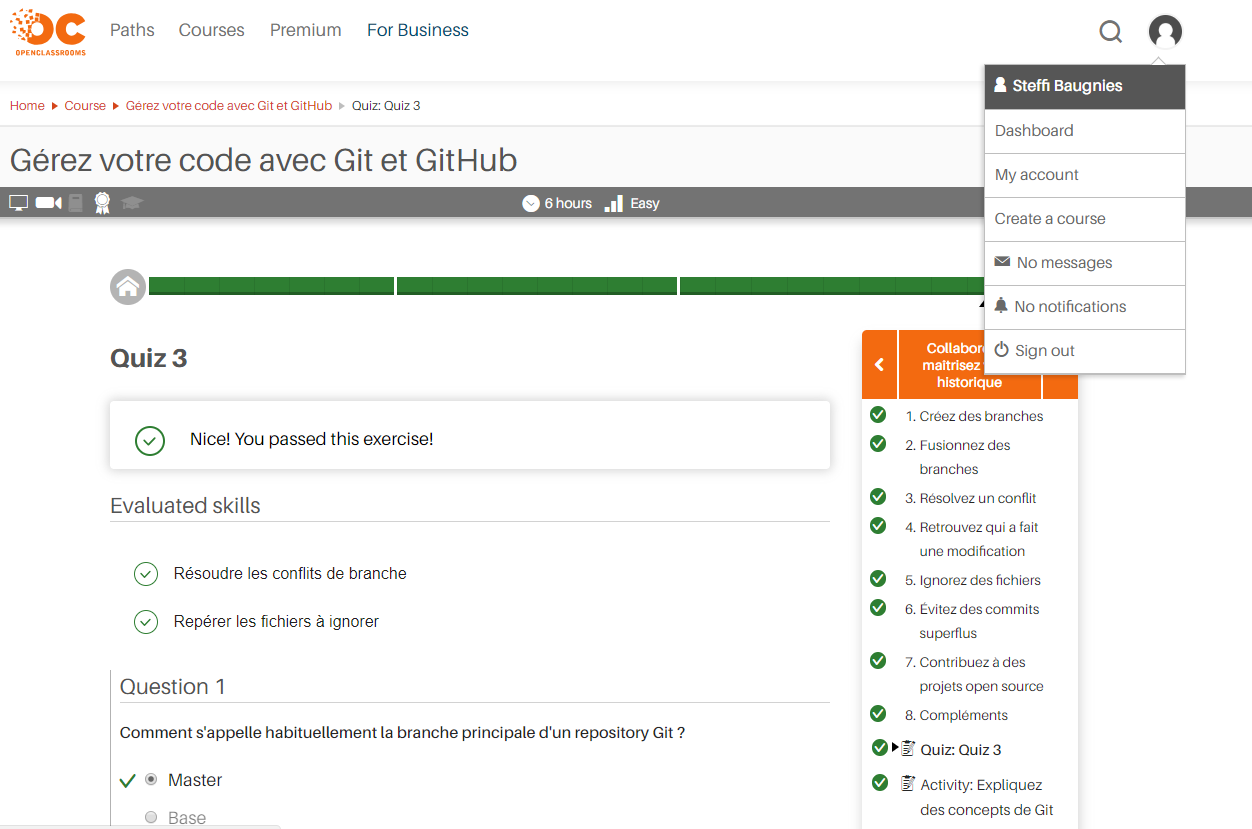Click the book icon in course bar
The height and width of the screenshot is (829, 1252).
pyautogui.click(x=76, y=203)
